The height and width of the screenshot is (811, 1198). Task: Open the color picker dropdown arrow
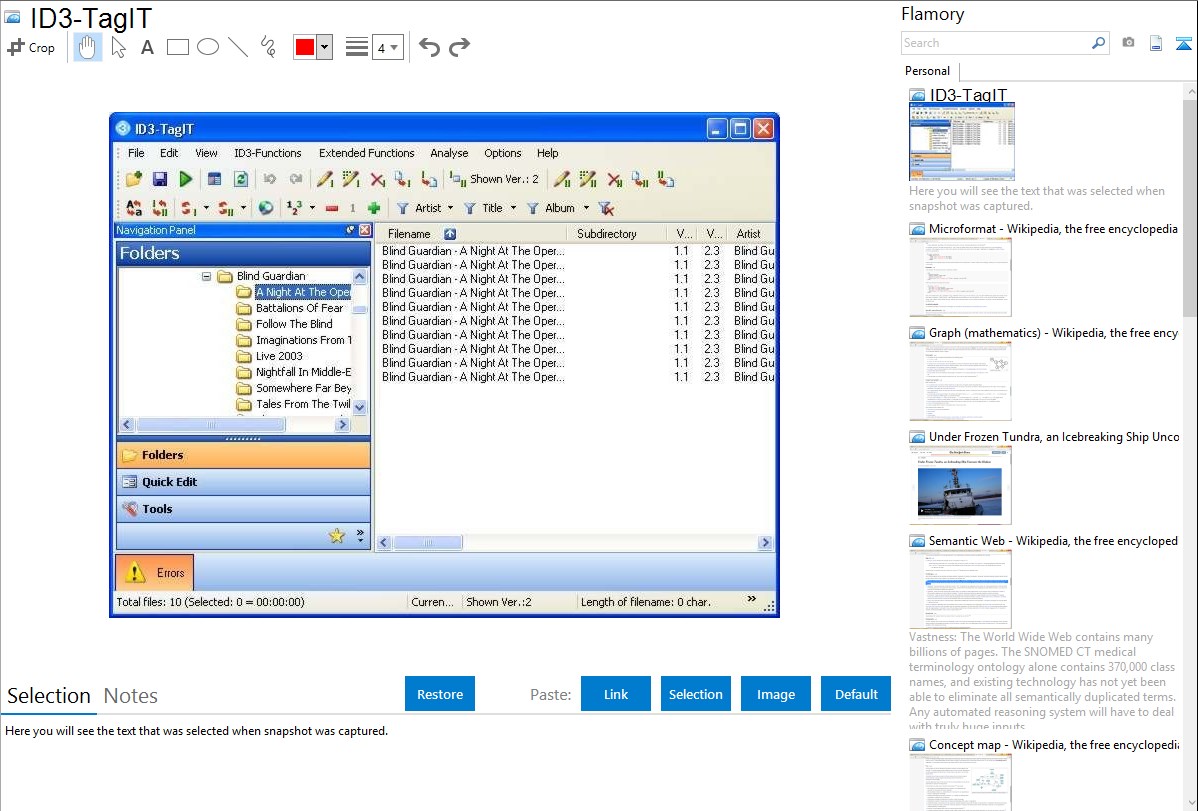[325, 47]
